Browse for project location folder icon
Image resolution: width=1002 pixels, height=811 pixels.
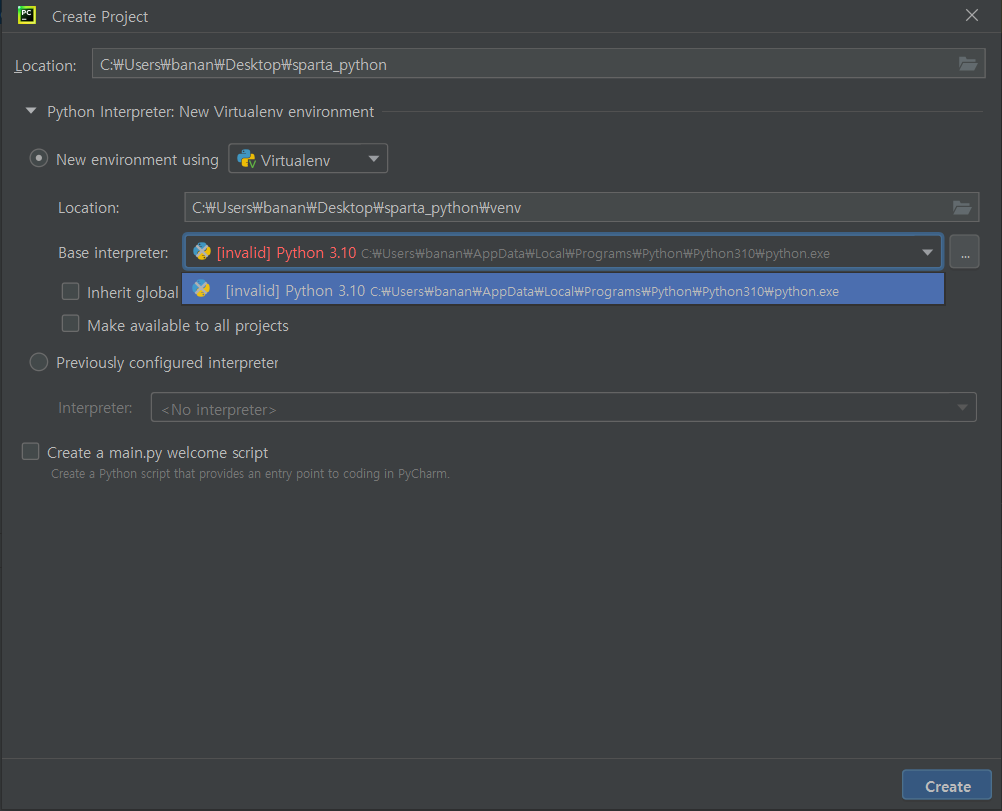click(x=967, y=64)
